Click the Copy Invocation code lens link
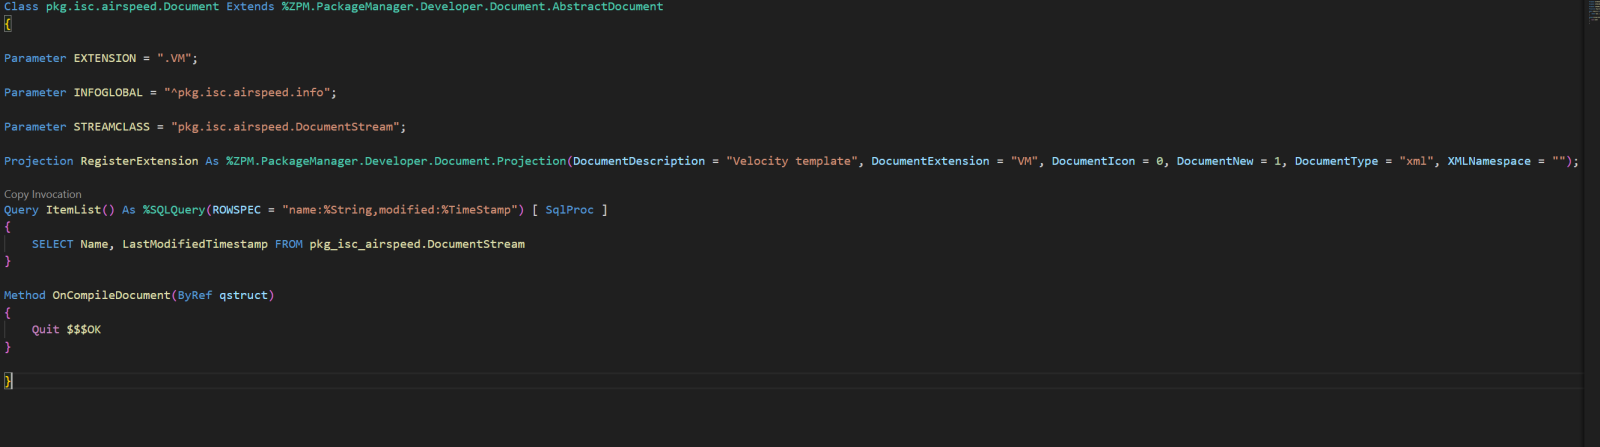 coord(43,194)
